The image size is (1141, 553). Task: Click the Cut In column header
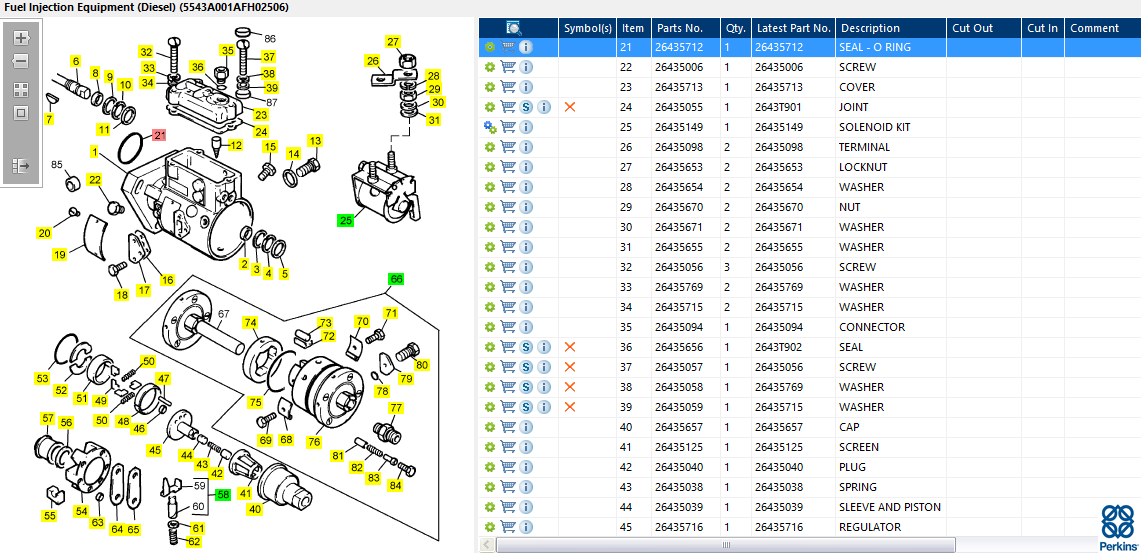tap(1043, 28)
